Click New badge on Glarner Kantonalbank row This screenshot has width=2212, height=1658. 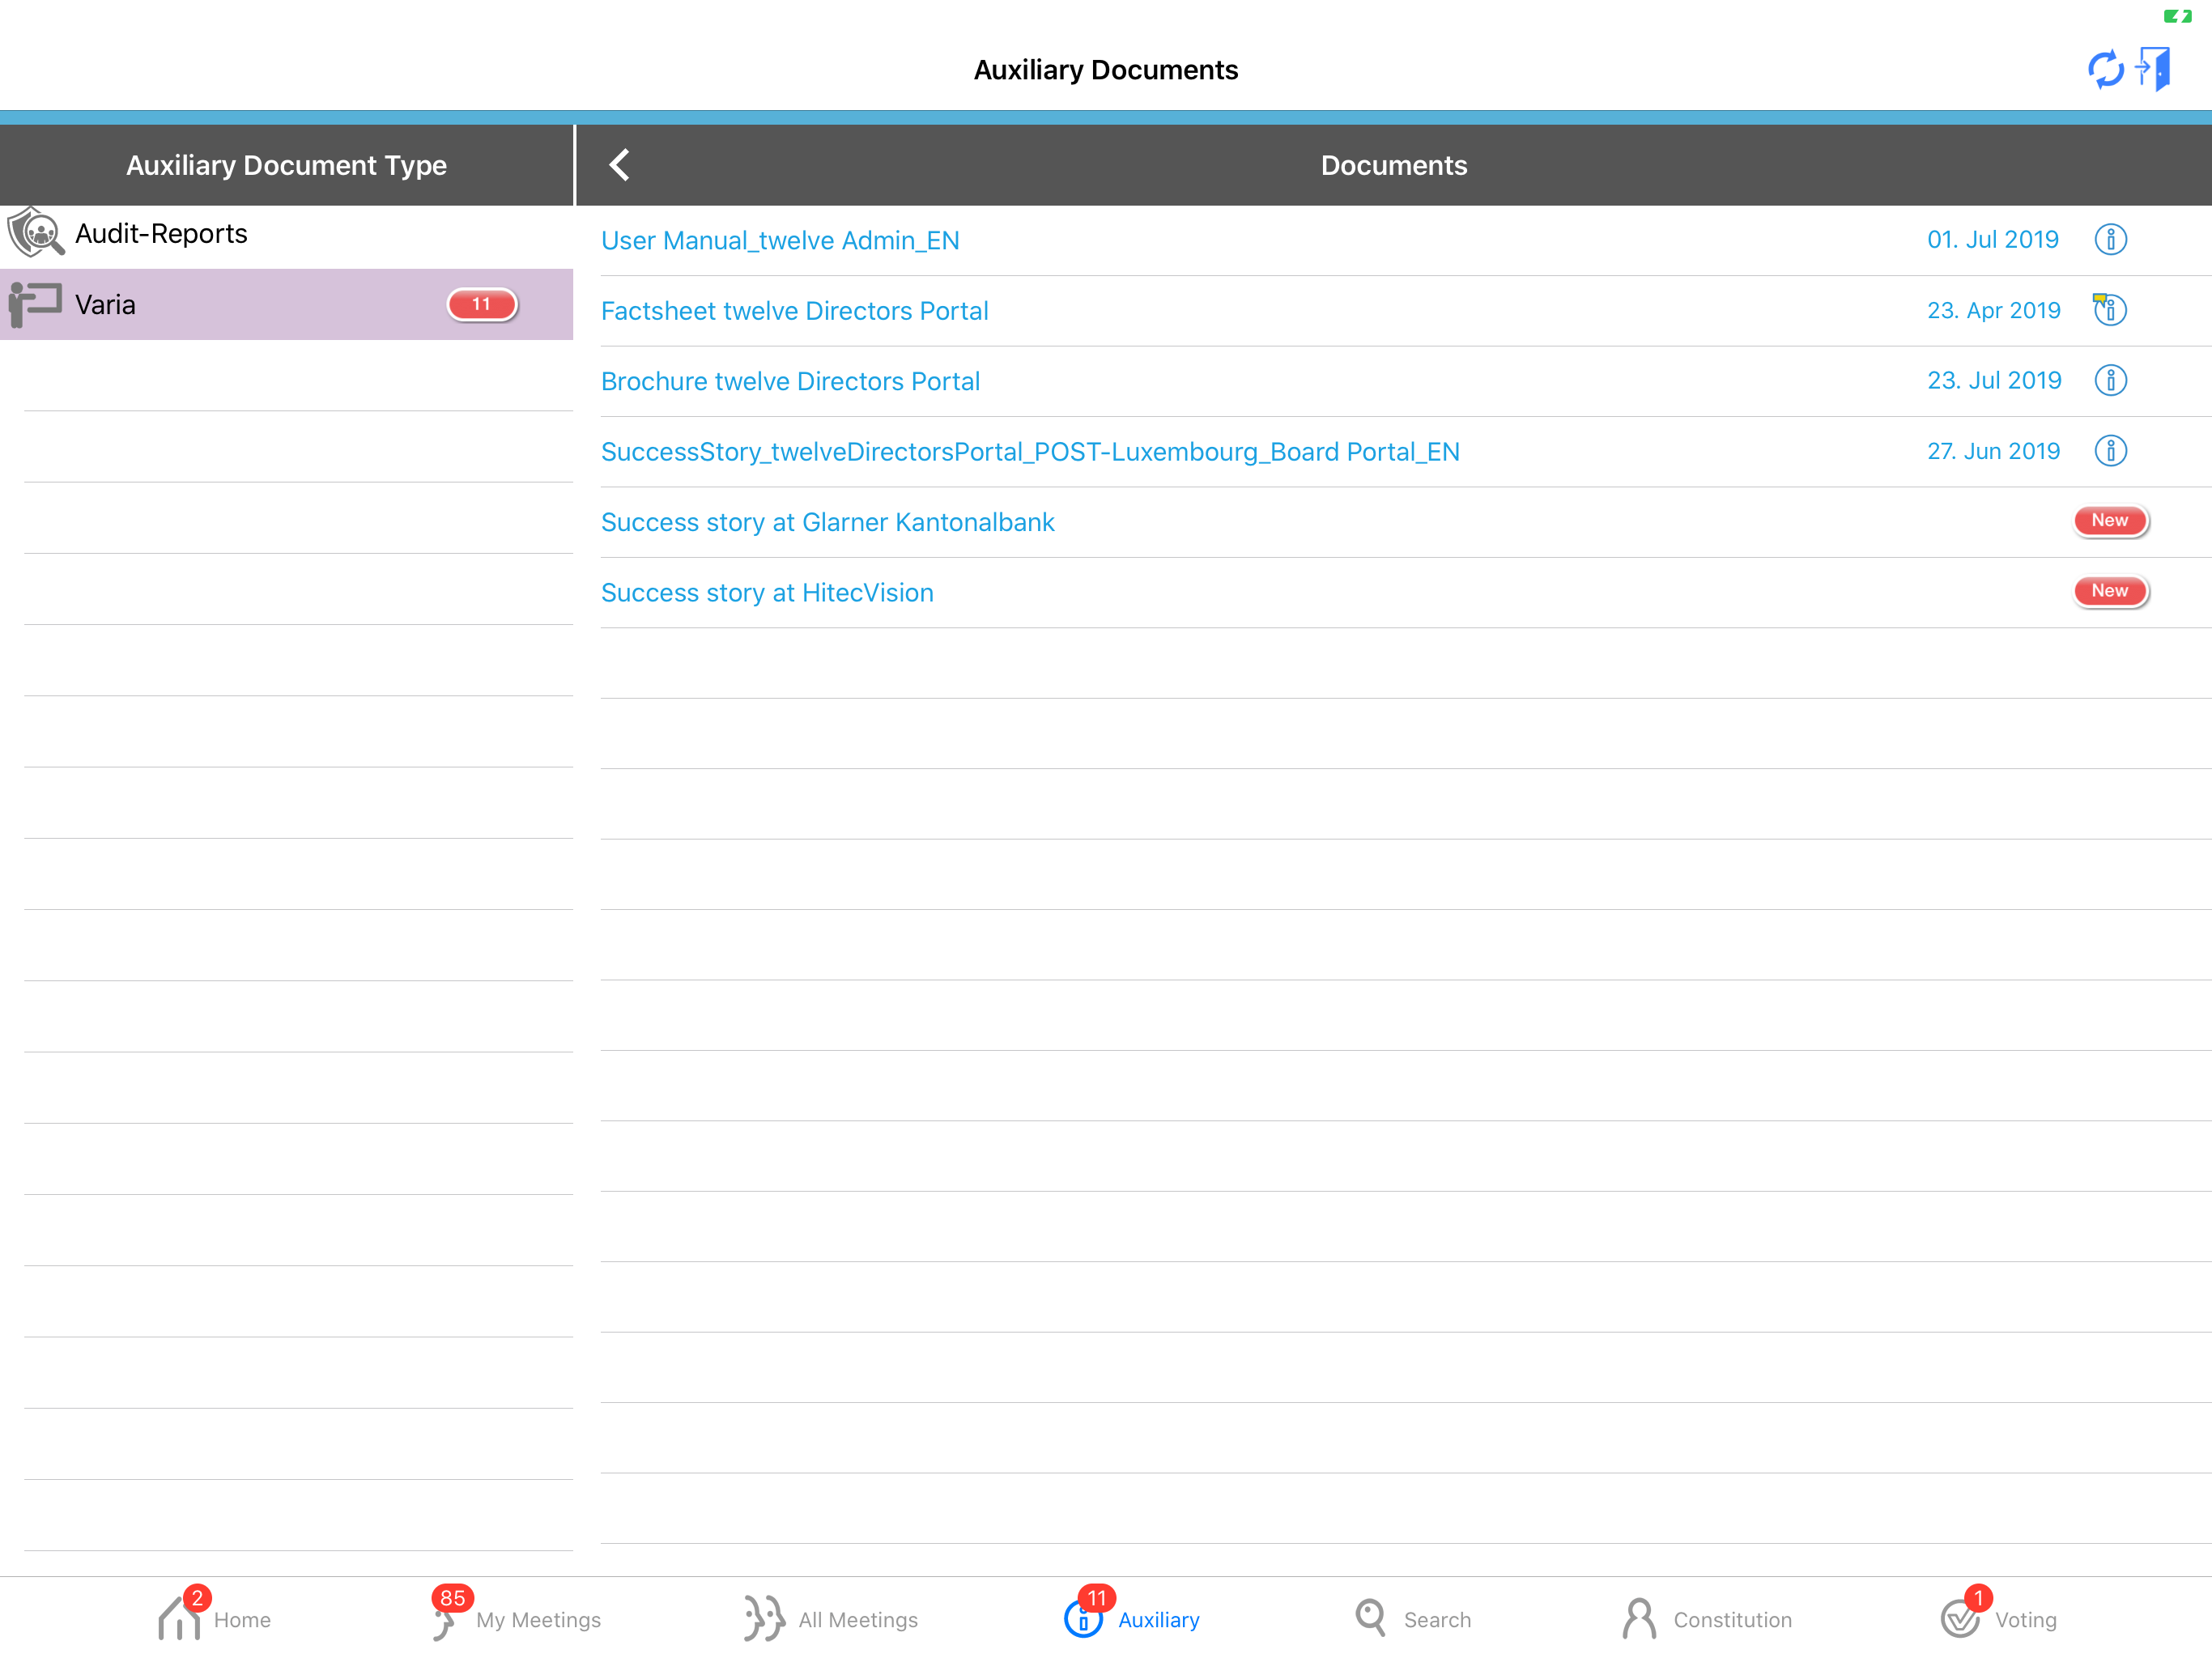(2110, 521)
